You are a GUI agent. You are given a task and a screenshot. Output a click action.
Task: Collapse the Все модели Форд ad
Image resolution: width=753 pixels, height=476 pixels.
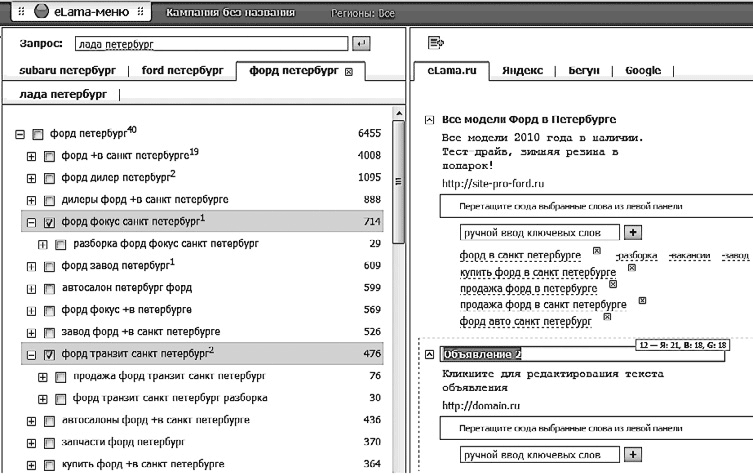click(430, 120)
